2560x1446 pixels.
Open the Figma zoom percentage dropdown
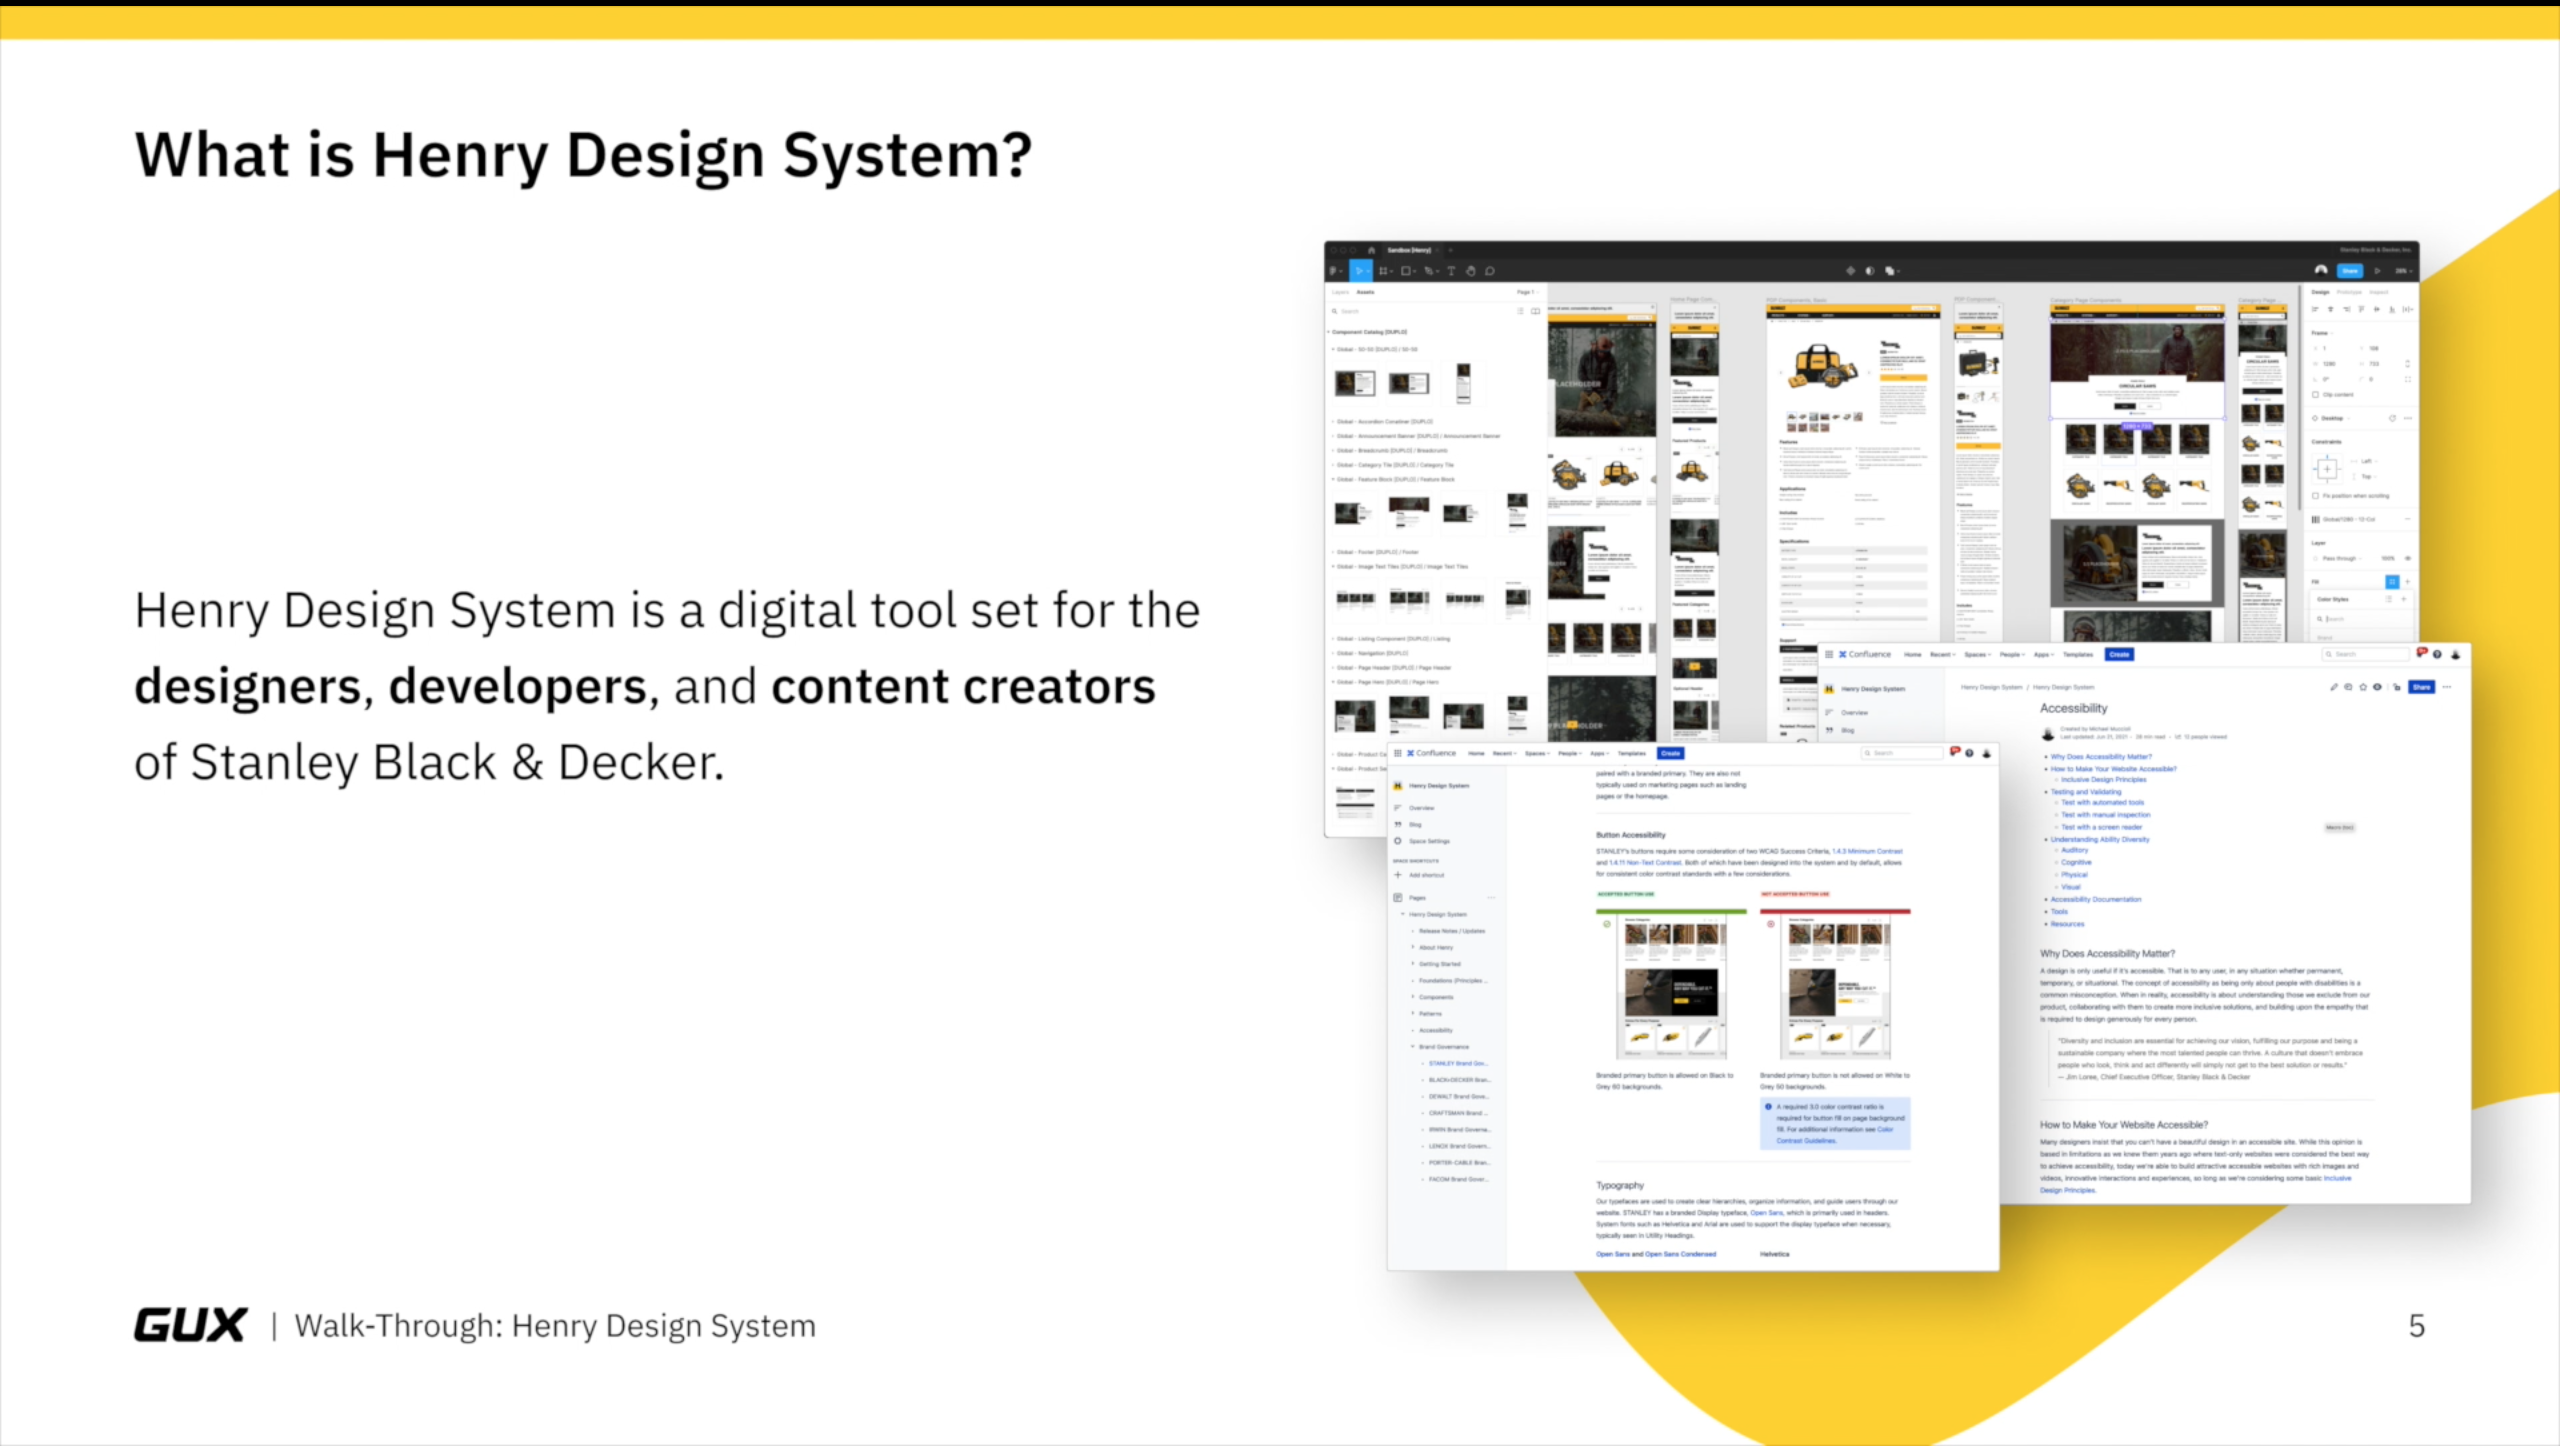coord(2404,271)
